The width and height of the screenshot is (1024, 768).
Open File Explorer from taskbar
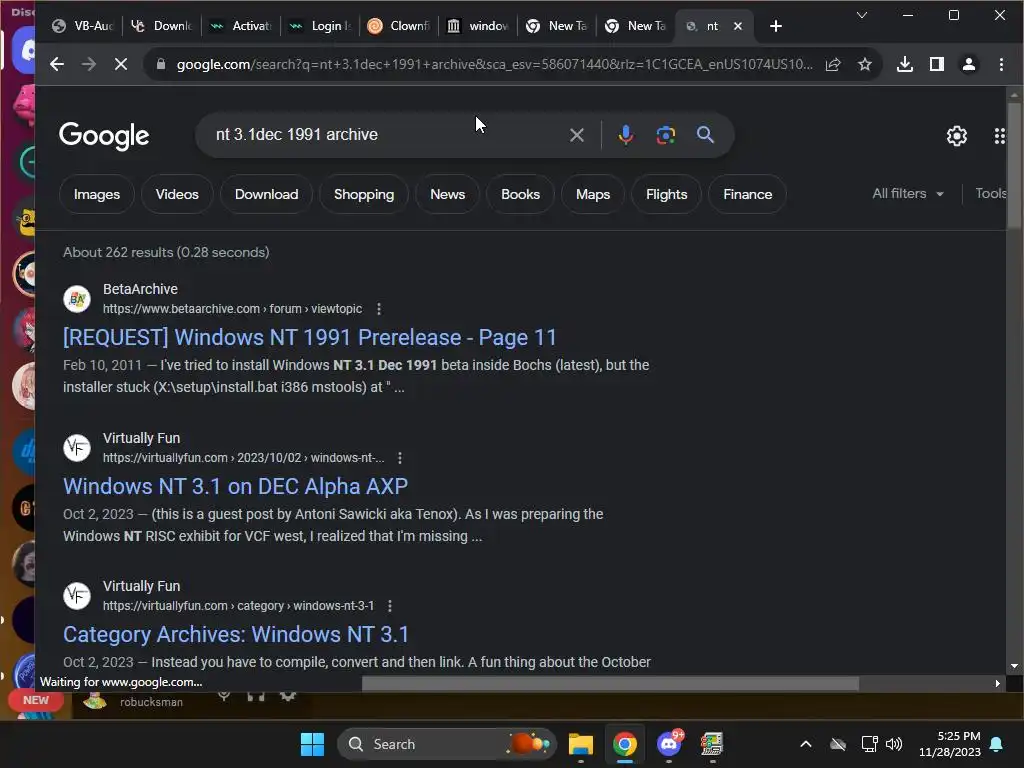click(581, 744)
